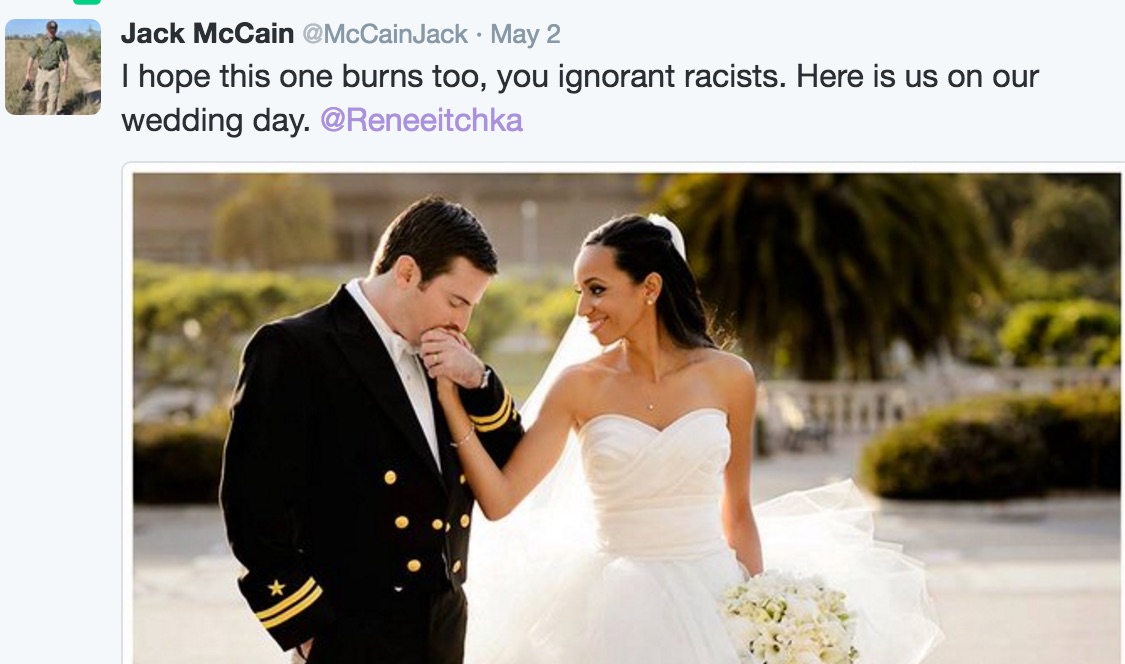Click the green badge above the avatar
The width and height of the screenshot is (1125, 664).
pyautogui.click(x=87, y=2)
